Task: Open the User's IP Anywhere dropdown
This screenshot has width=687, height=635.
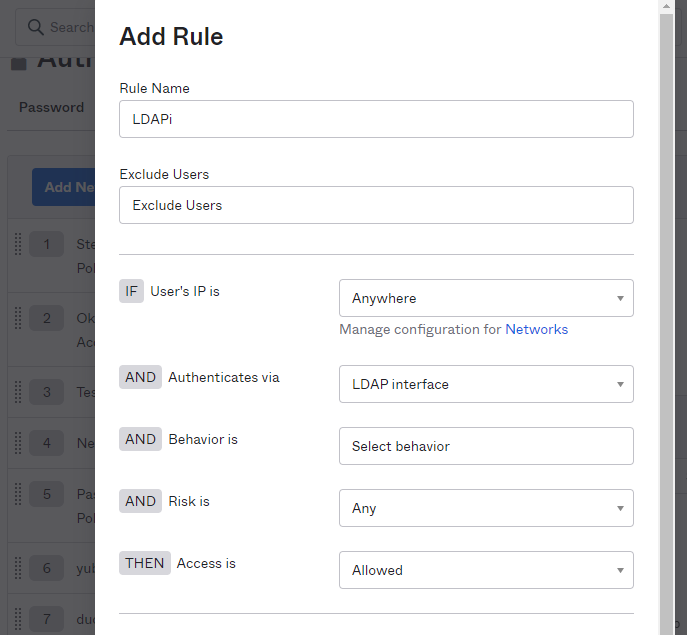Action: coord(486,298)
